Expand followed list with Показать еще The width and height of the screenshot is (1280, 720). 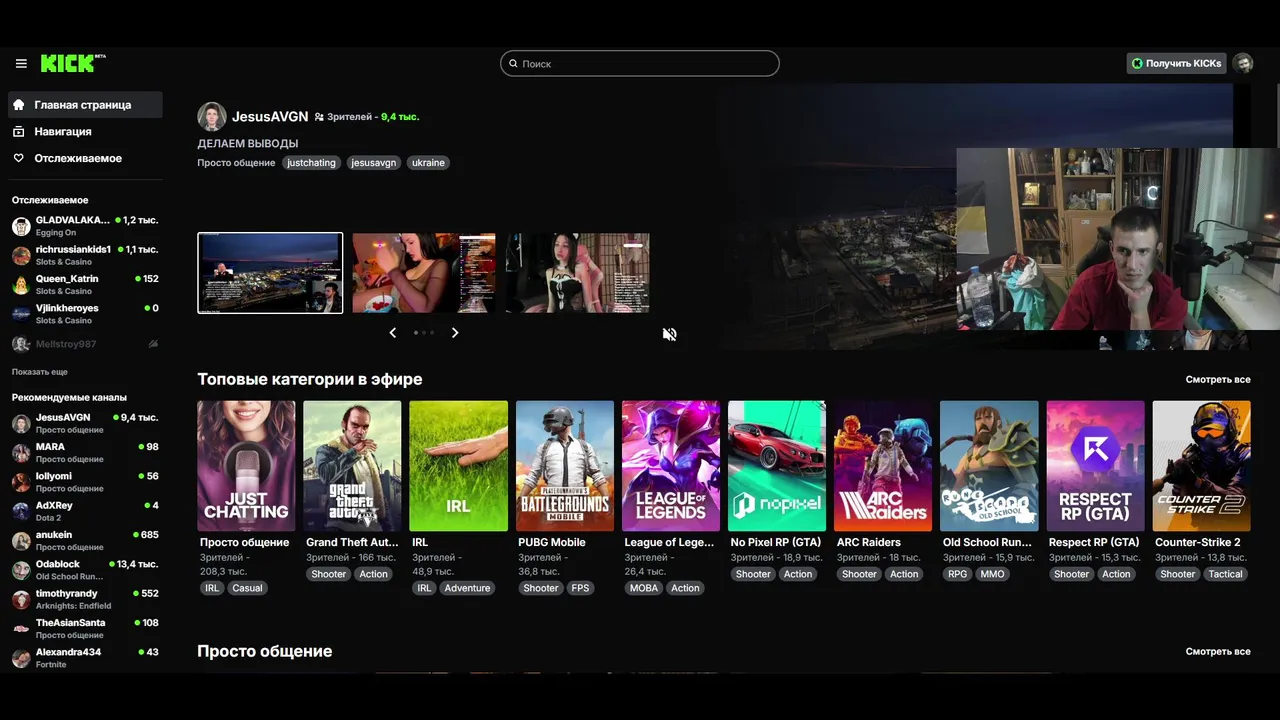(x=40, y=372)
